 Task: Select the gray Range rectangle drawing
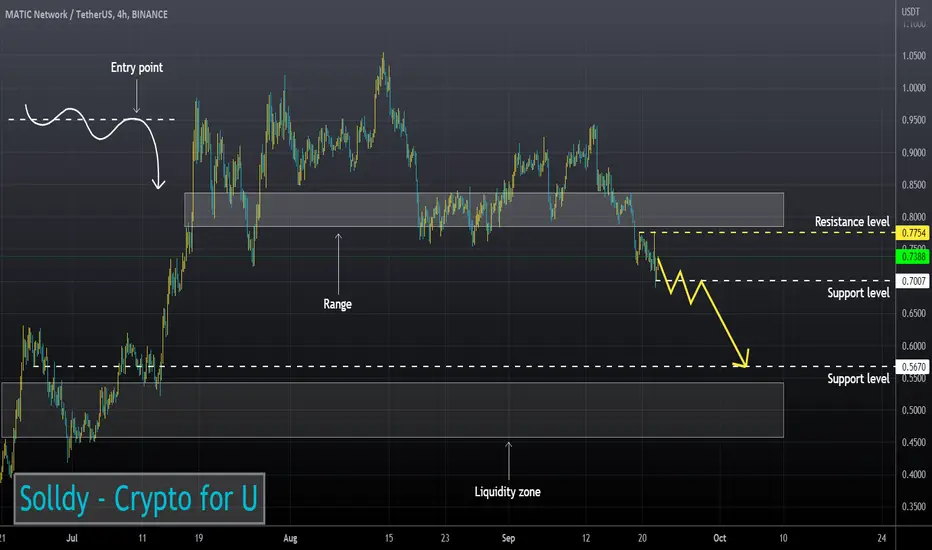point(484,209)
